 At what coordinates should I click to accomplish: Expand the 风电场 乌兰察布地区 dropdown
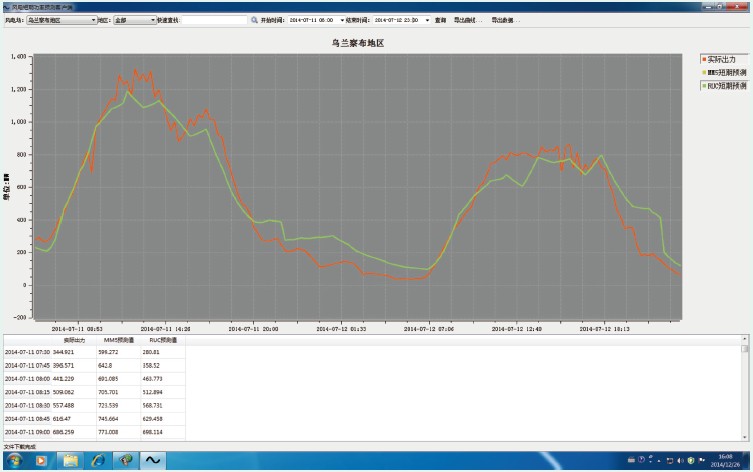point(94,20)
